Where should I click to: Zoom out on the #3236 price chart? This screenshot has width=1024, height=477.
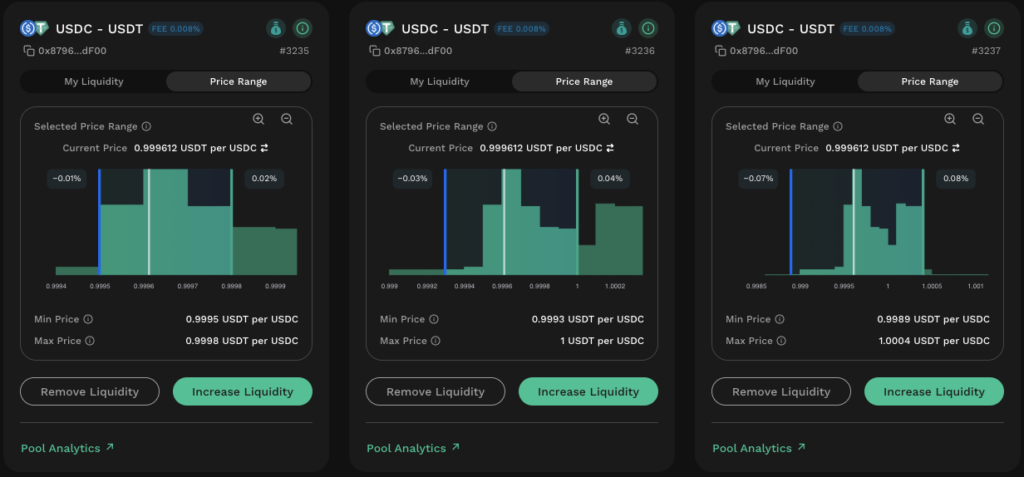point(632,119)
